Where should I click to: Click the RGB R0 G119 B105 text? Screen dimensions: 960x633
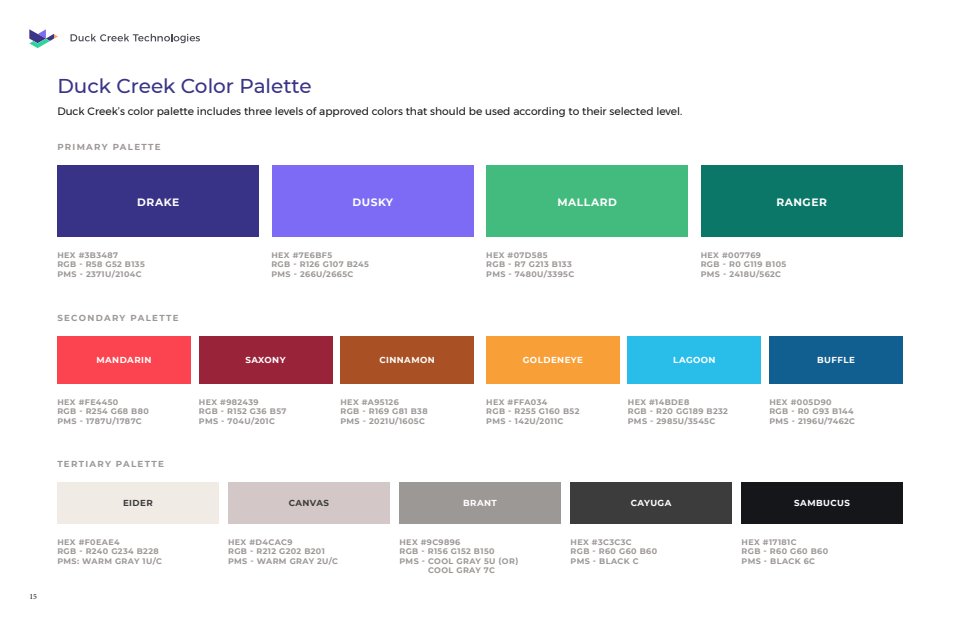click(744, 264)
